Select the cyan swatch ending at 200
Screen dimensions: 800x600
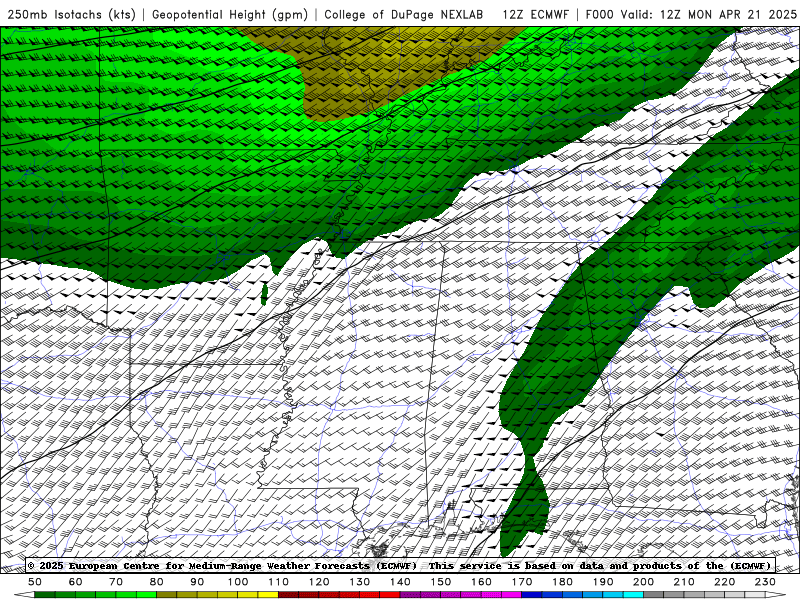coord(634,595)
